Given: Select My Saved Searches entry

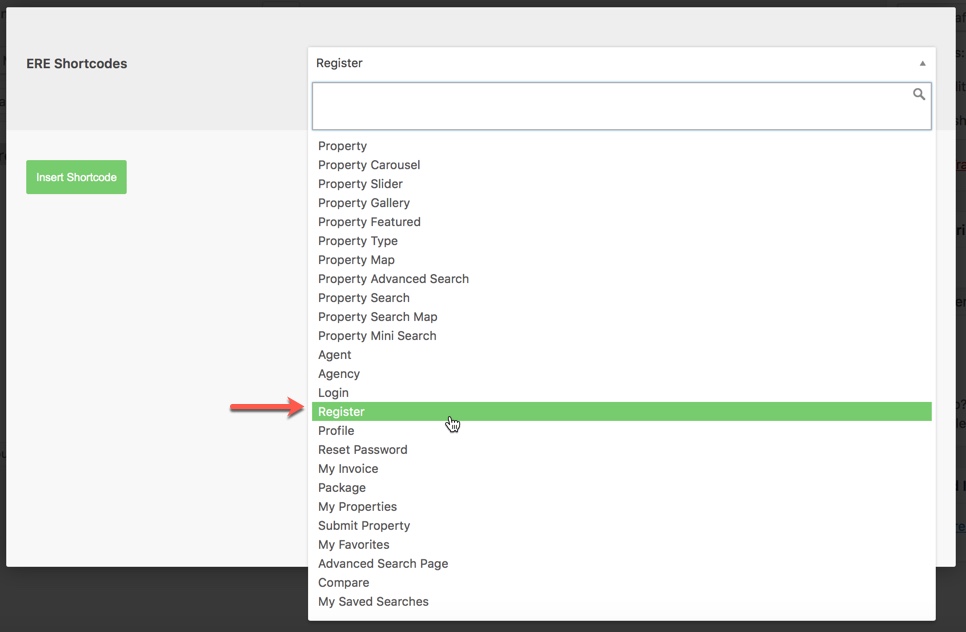Looking at the screenshot, I should (622, 602).
